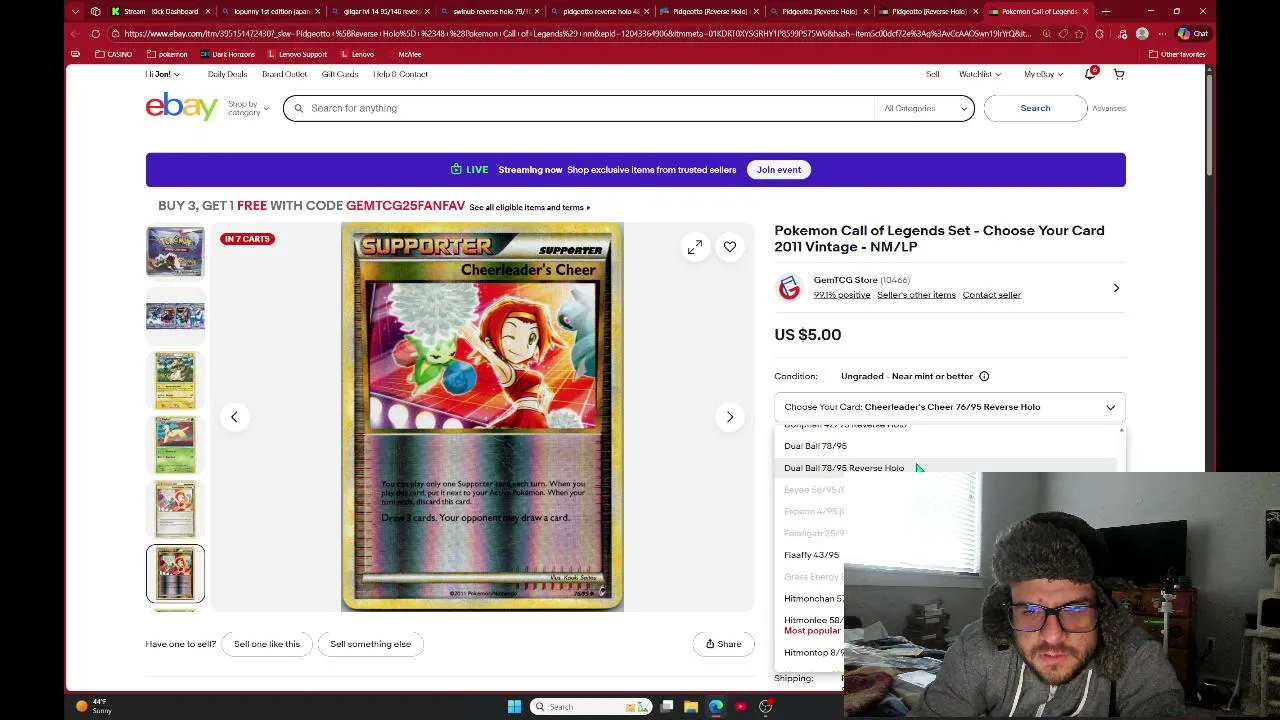
Task: Open the condition info icon
Action: pyautogui.click(x=984, y=376)
